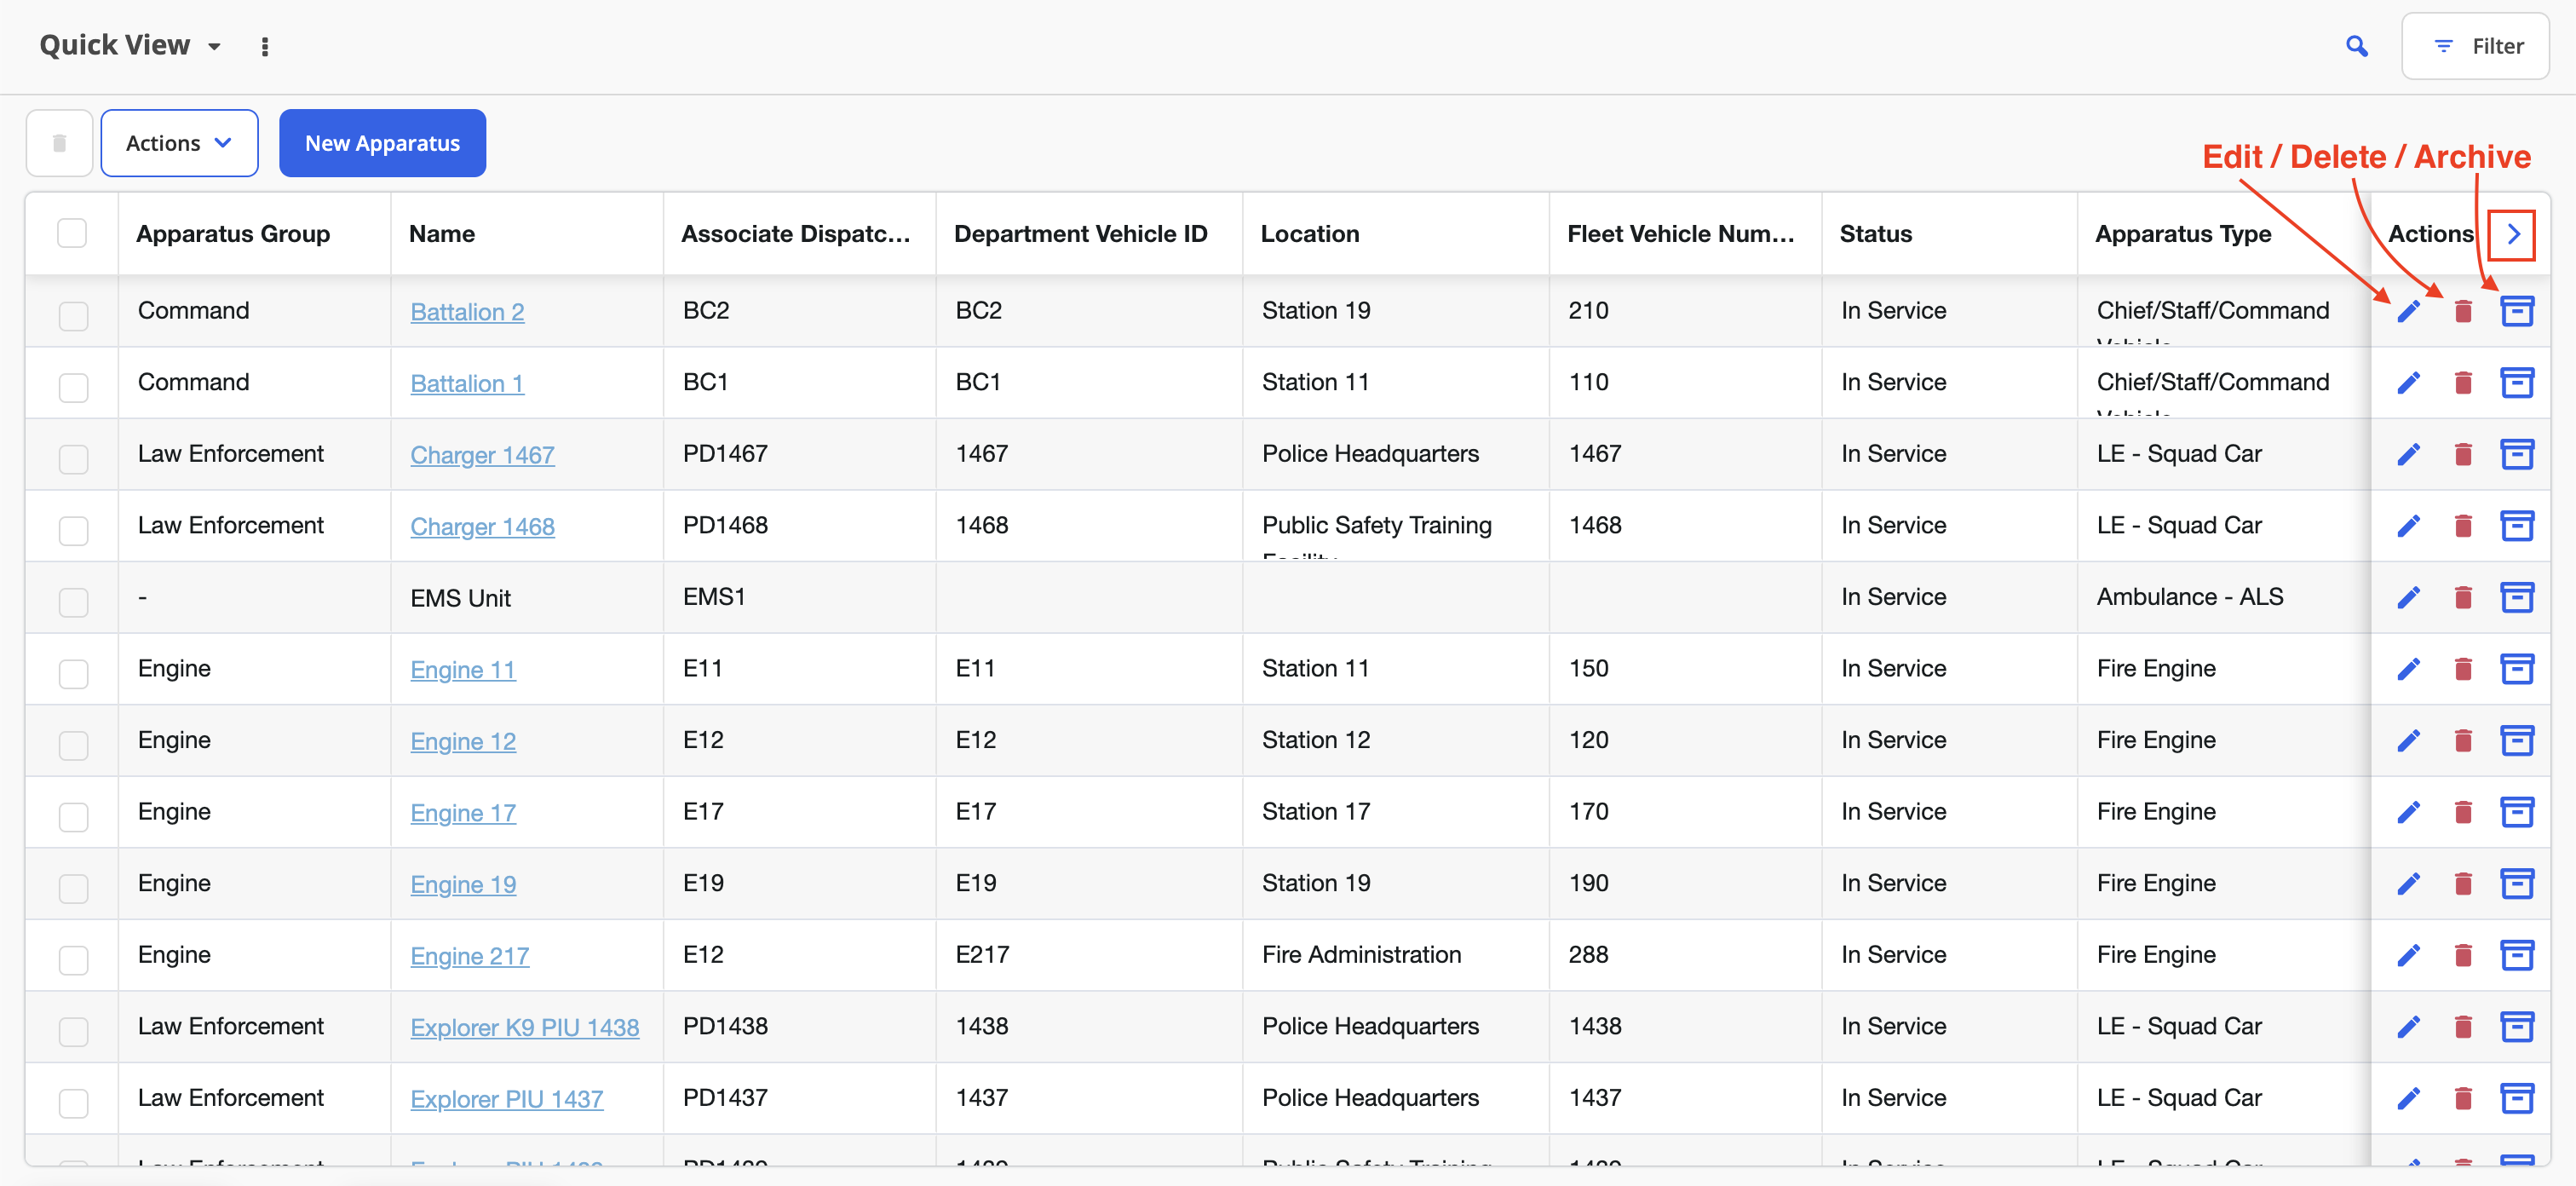Viewport: 2576px width, 1186px height.
Task: Delete the Explorer K9 PIU 1438 apparatus
Action: (2463, 1027)
